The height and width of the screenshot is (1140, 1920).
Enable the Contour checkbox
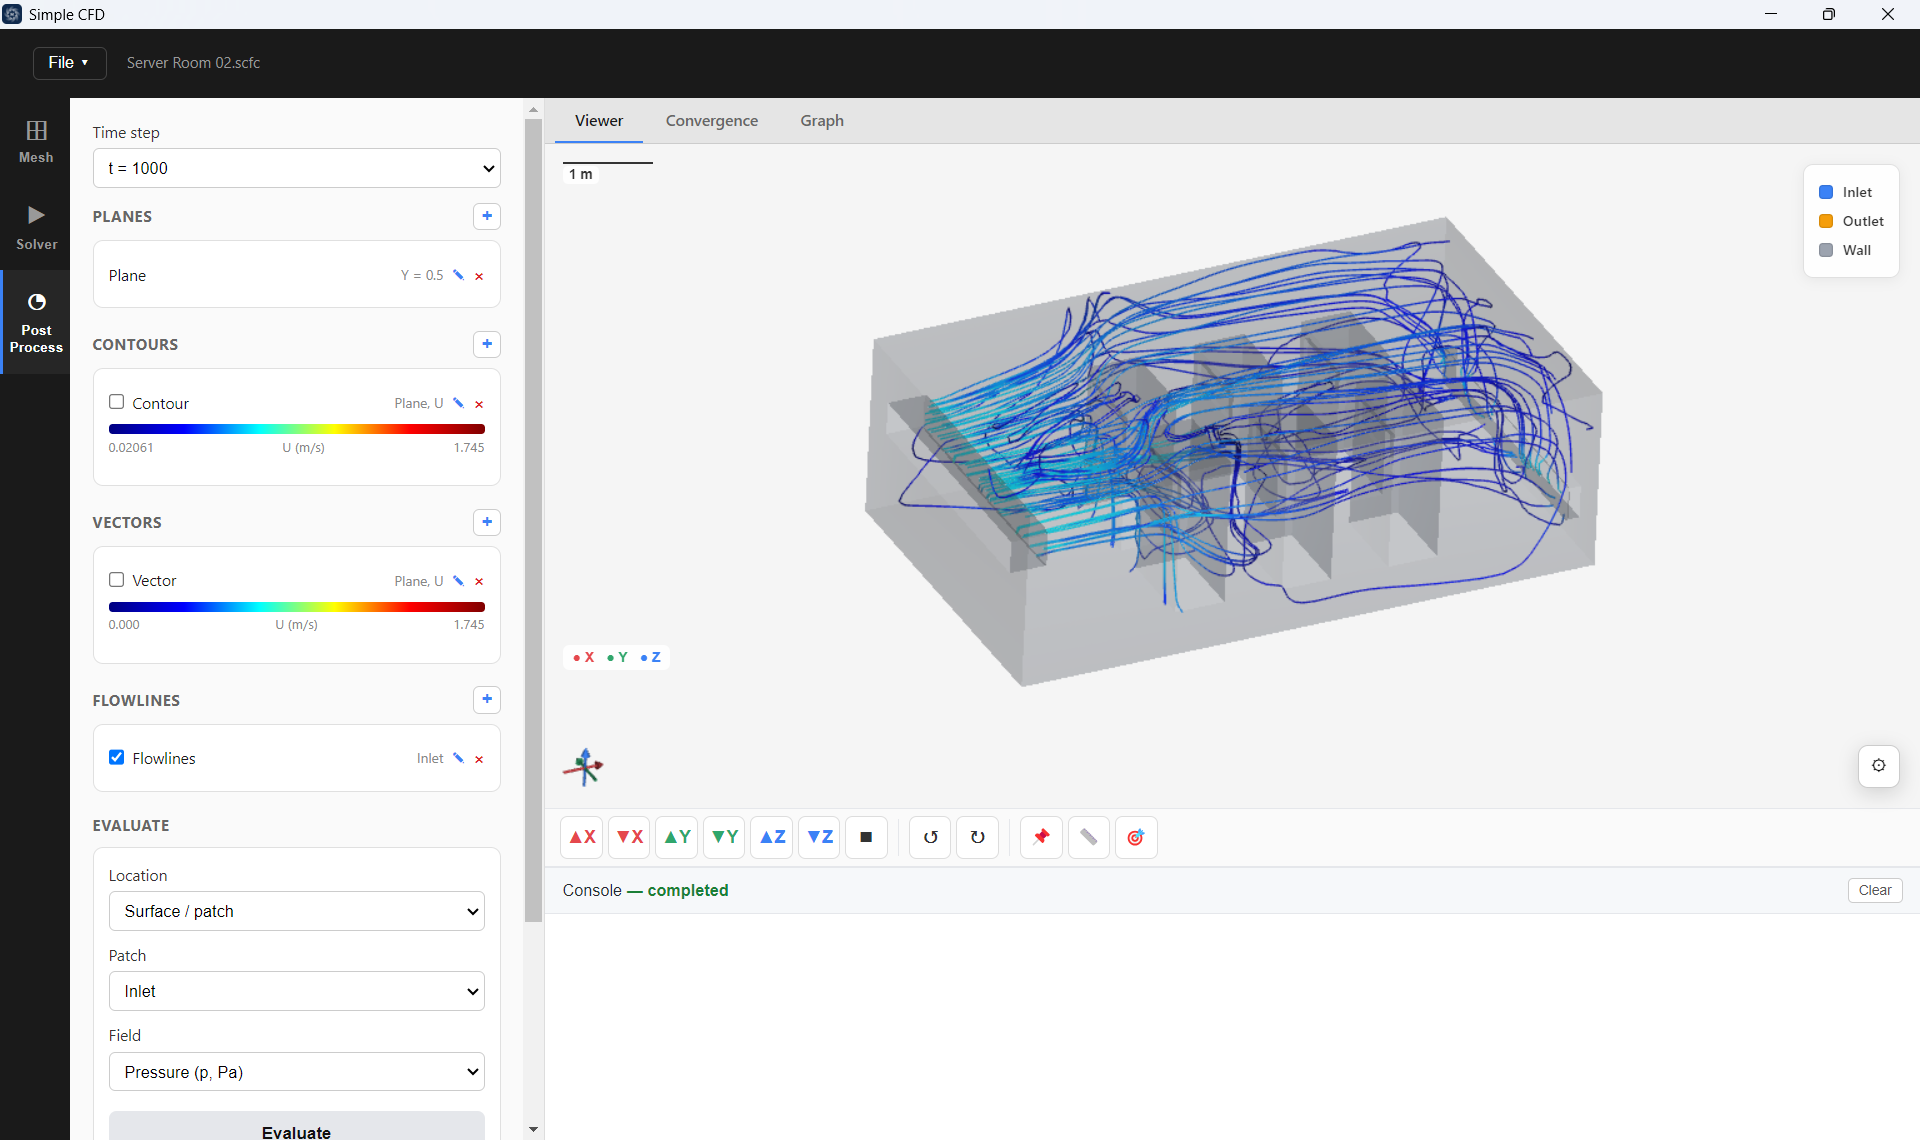117,402
